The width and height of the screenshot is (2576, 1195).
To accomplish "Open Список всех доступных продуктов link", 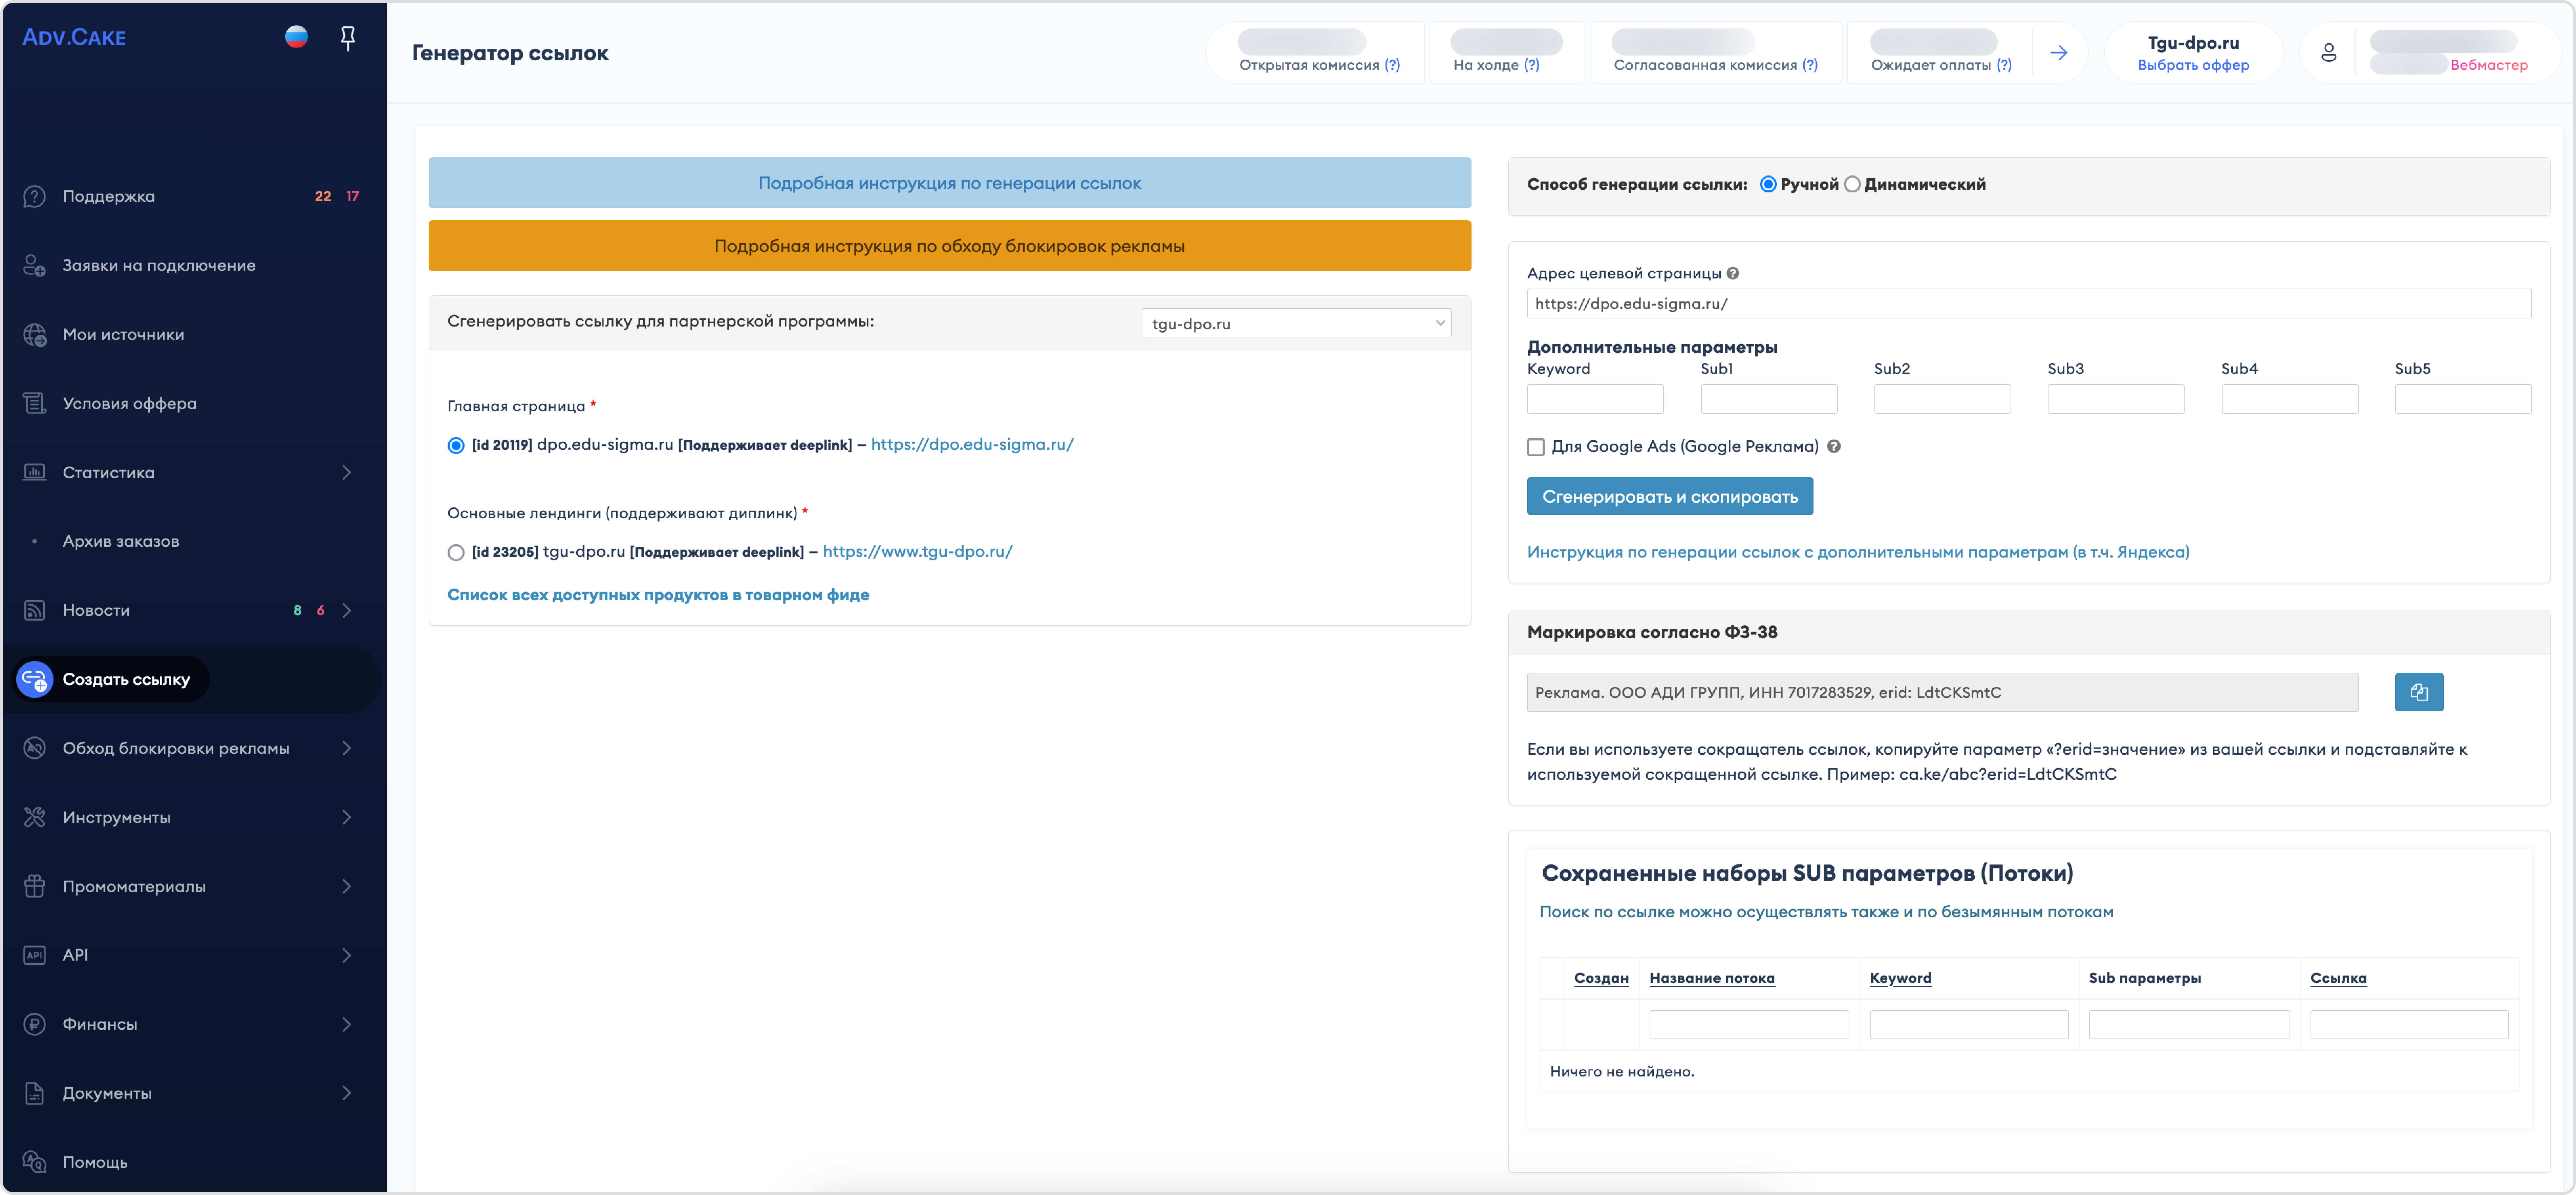I will point(658,595).
